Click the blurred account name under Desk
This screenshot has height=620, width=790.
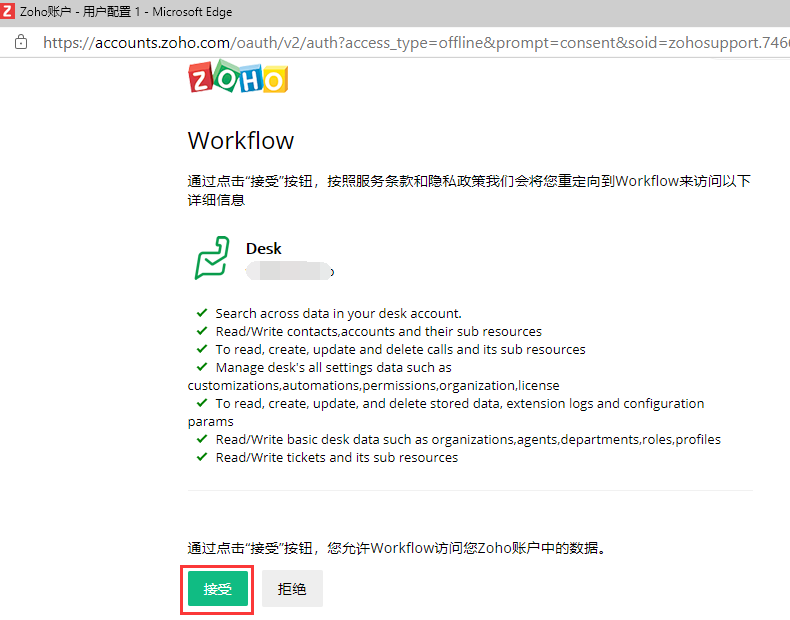tap(290, 271)
